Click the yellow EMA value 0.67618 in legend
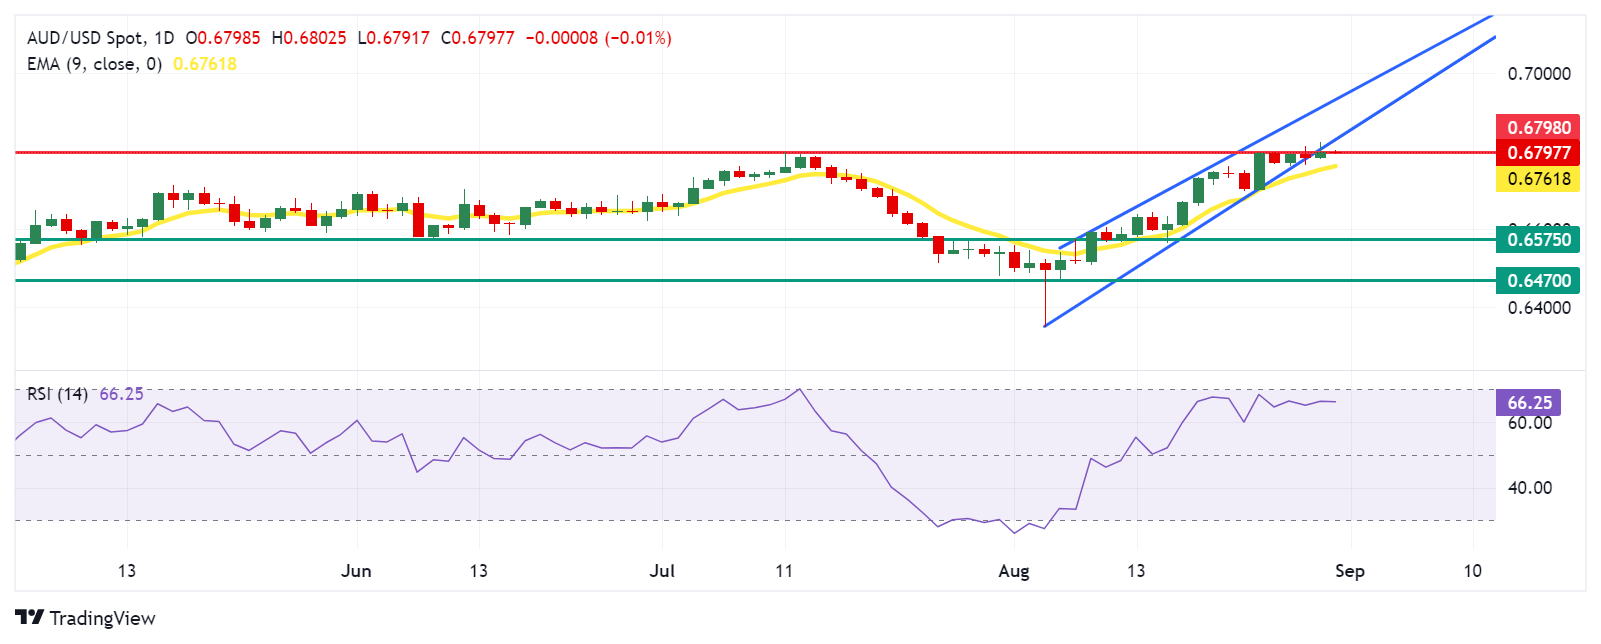The width and height of the screenshot is (1601, 644). [205, 64]
